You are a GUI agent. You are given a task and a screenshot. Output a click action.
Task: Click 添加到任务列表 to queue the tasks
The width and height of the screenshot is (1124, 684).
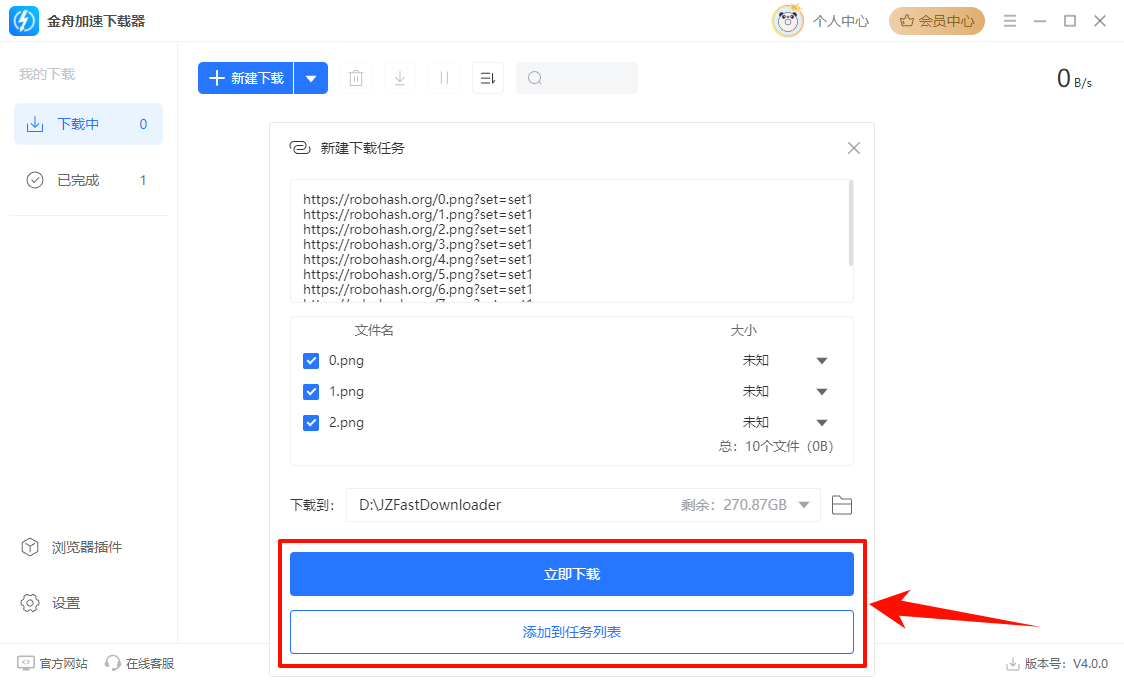tap(571, 632)
